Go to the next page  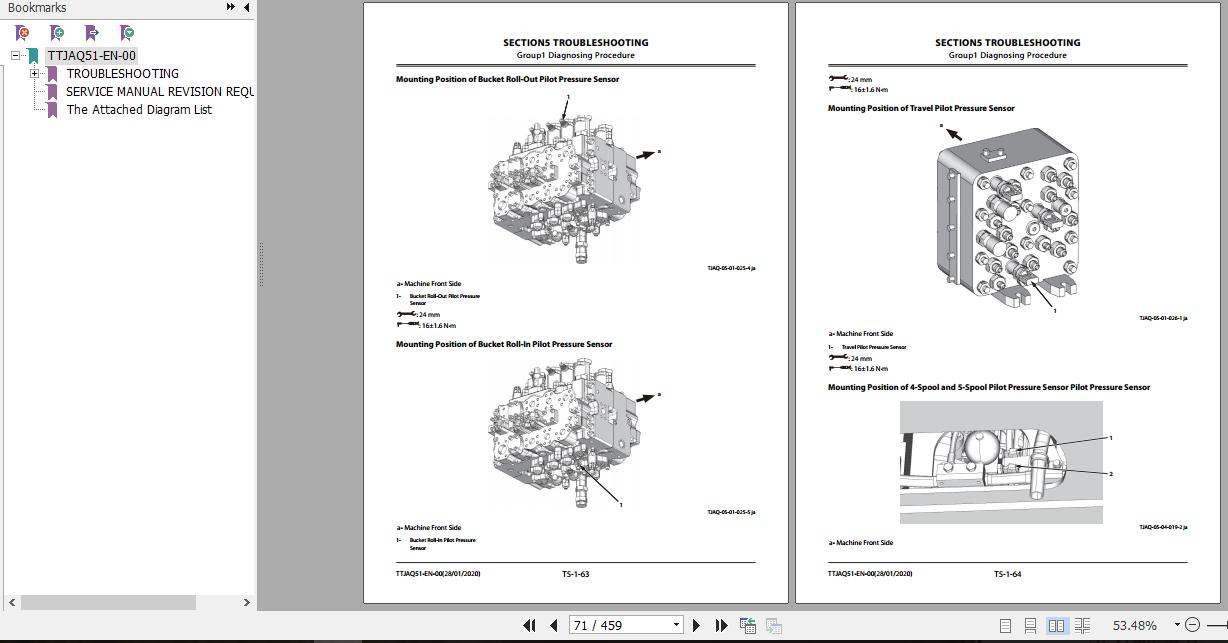click(x=697, y=625)
